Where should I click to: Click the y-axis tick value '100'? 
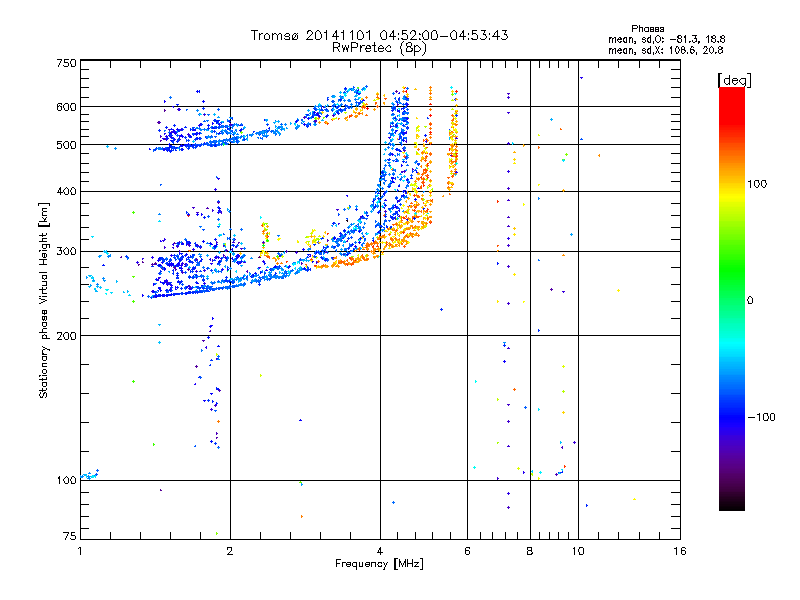coord(67,480)
